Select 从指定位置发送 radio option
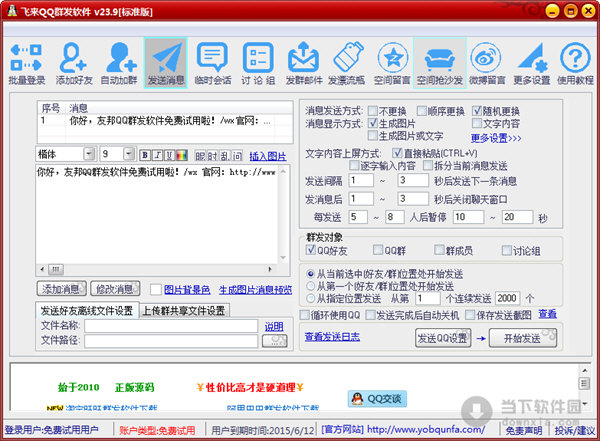Viewport: 600px width, 441px height. 311,298
